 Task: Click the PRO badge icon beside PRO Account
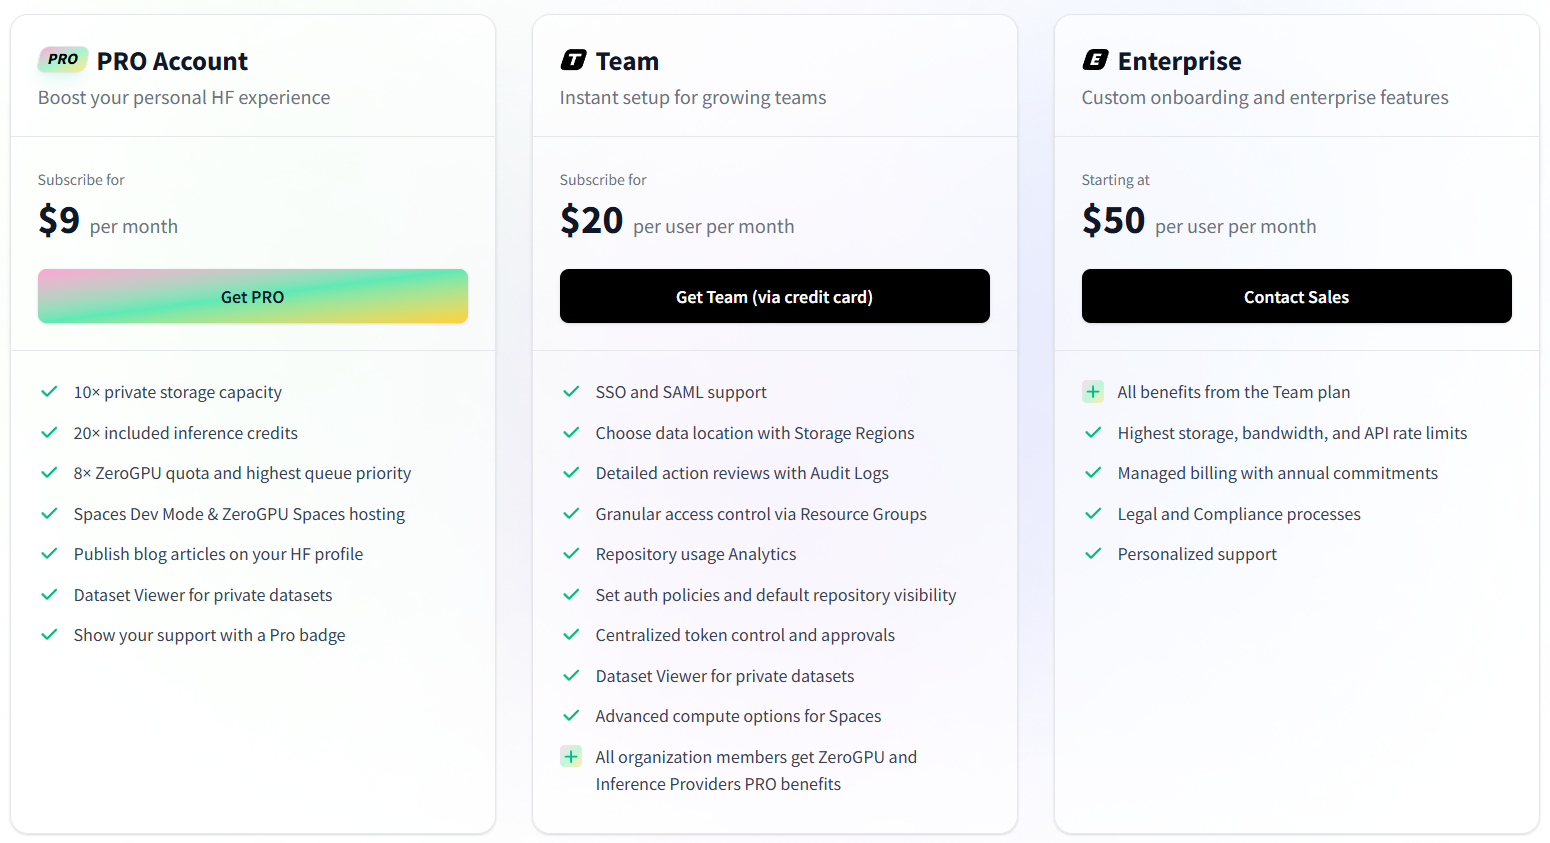[x=62, y=60]
